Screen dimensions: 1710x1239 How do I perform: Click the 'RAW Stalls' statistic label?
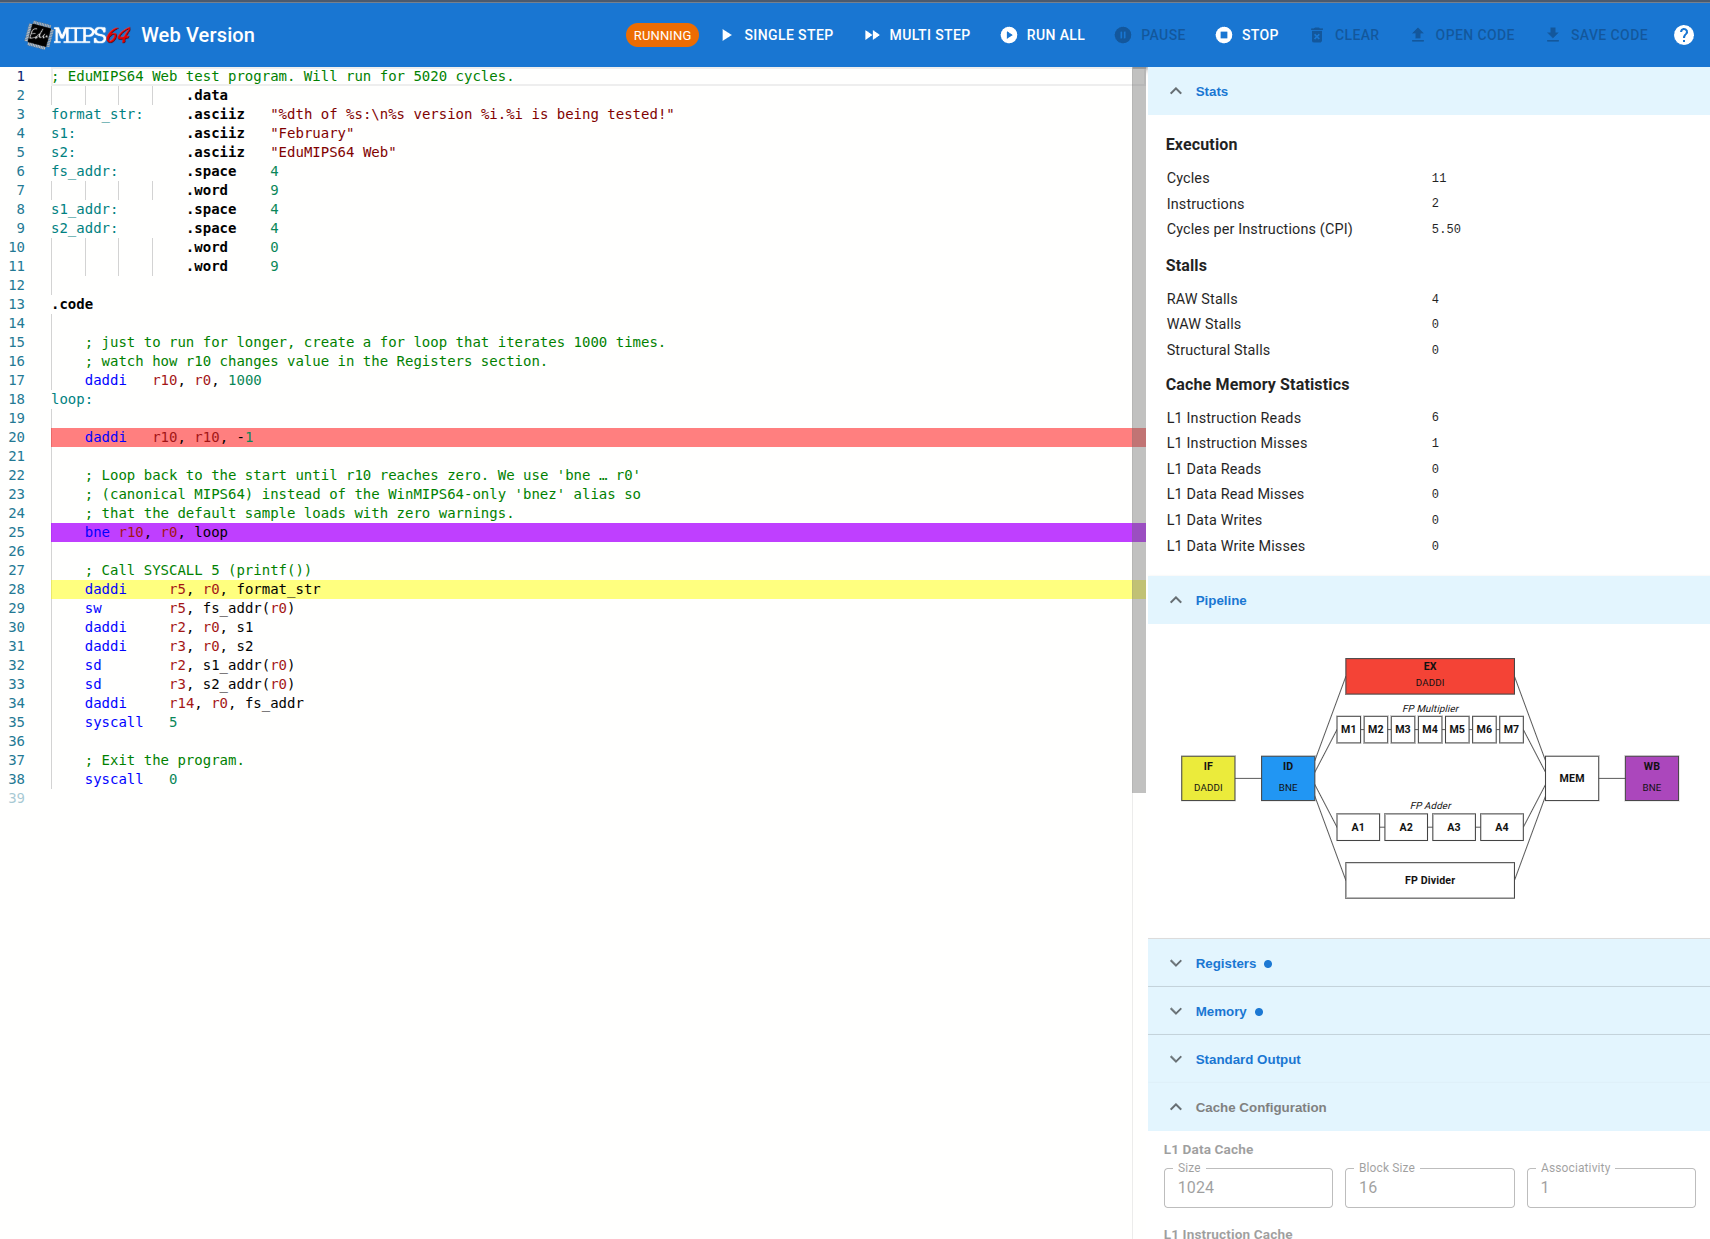[1202, 299]
